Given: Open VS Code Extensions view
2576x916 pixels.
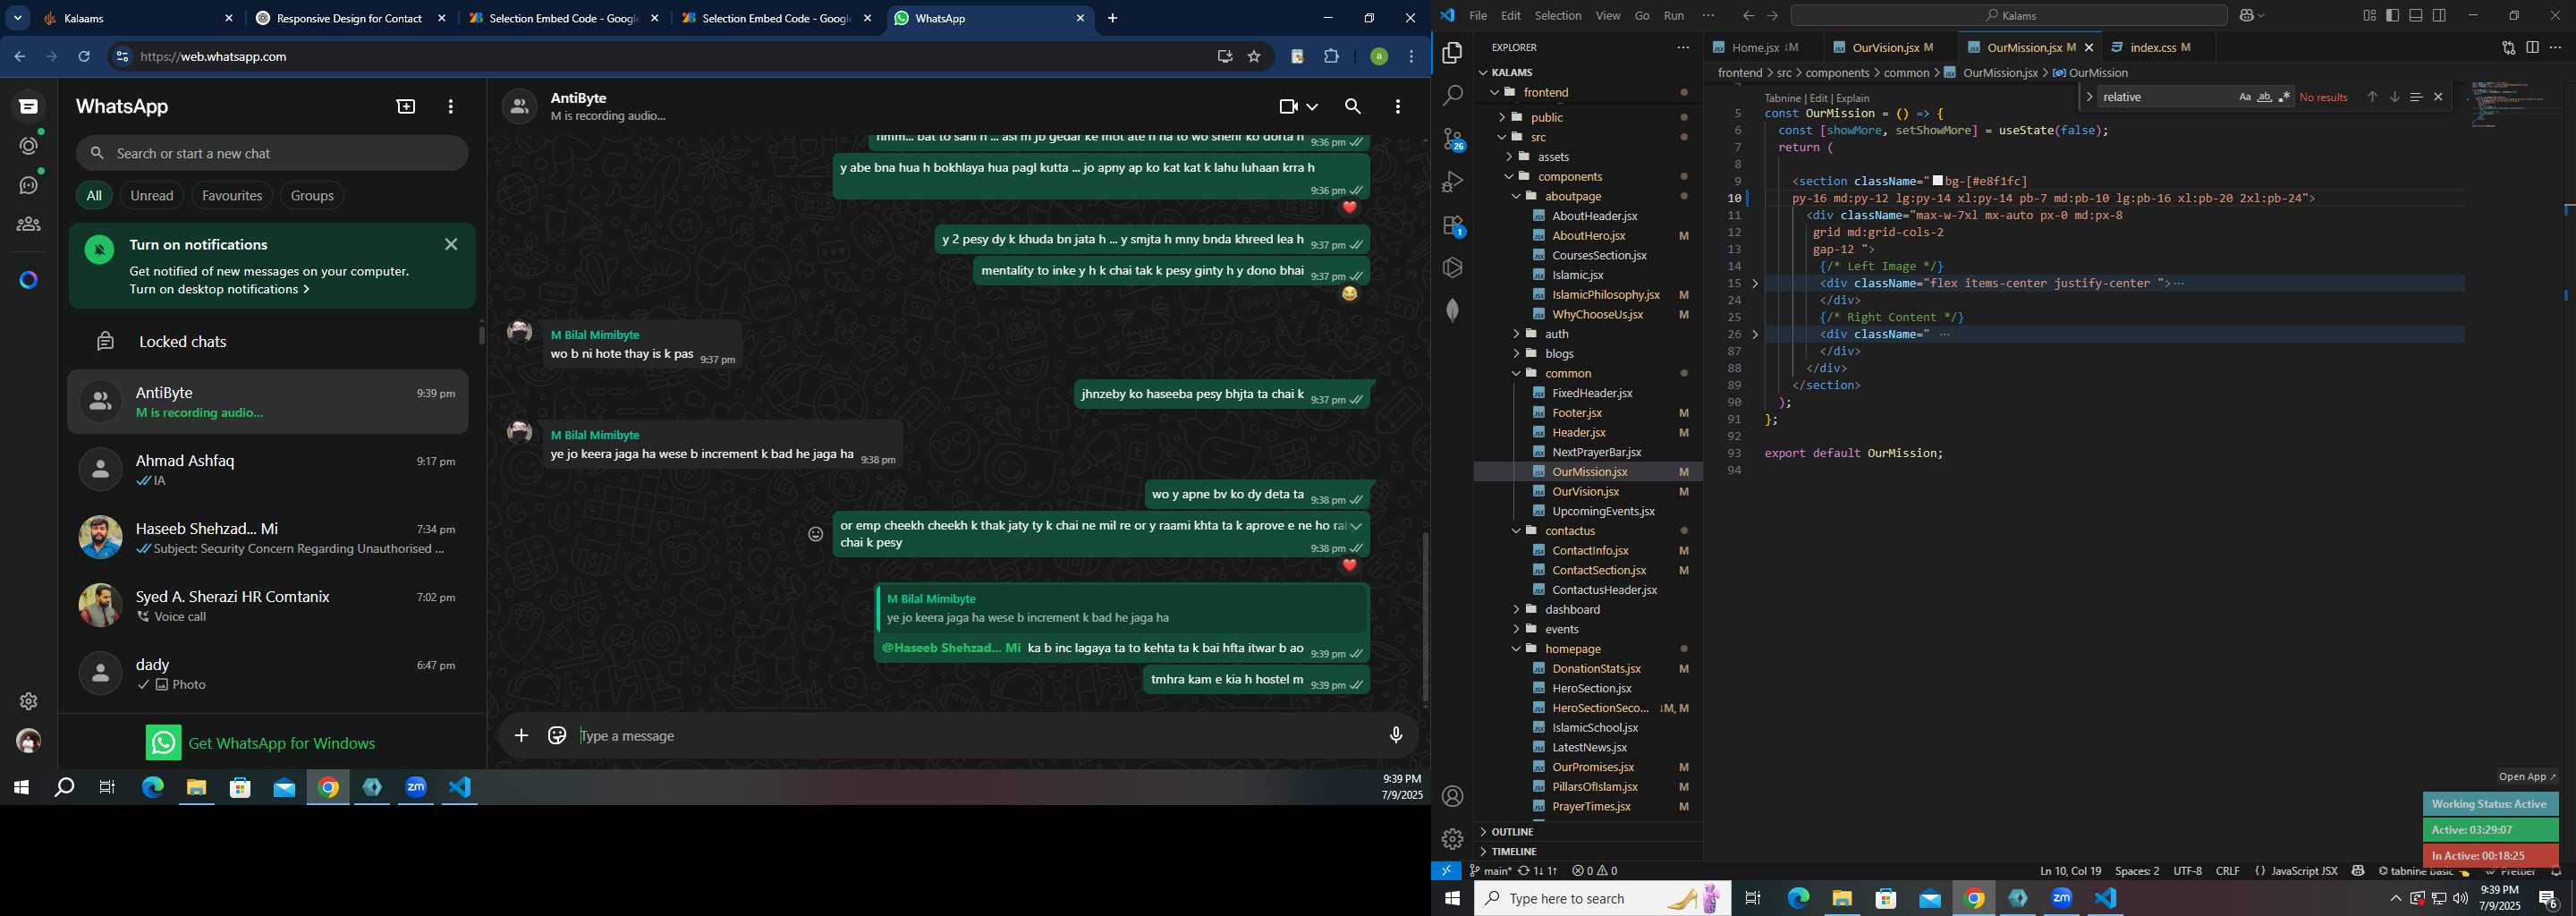Looking at the screenshot, I should 1452,226.
